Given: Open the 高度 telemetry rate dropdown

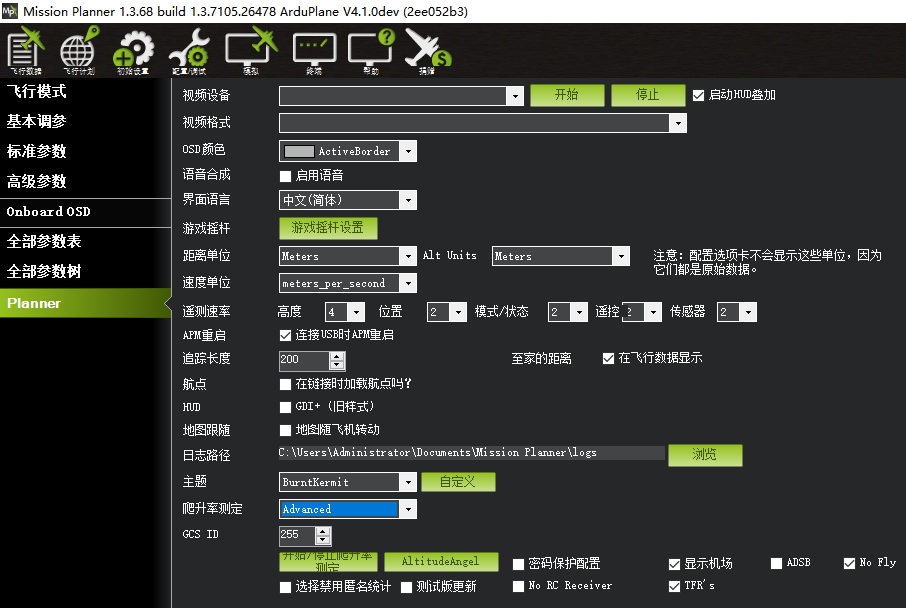Looking at the screenshot, I should [x=357, y=312].
